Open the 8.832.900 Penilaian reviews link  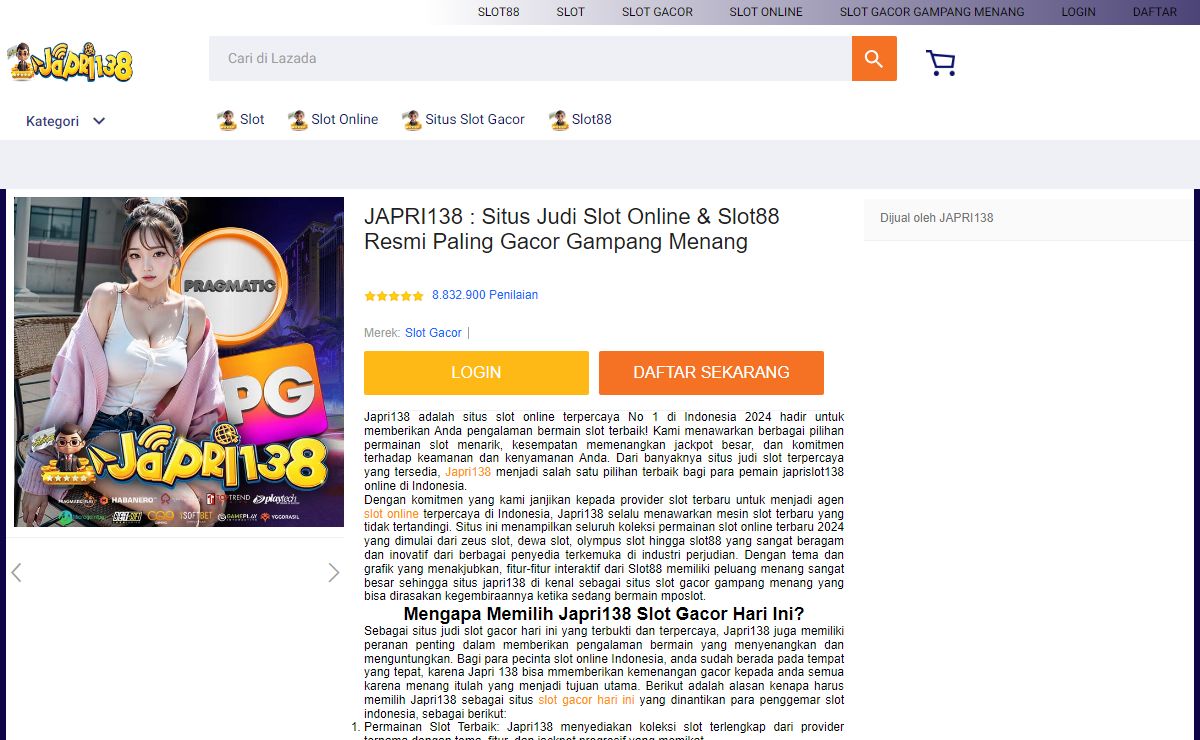click(485, 295)
